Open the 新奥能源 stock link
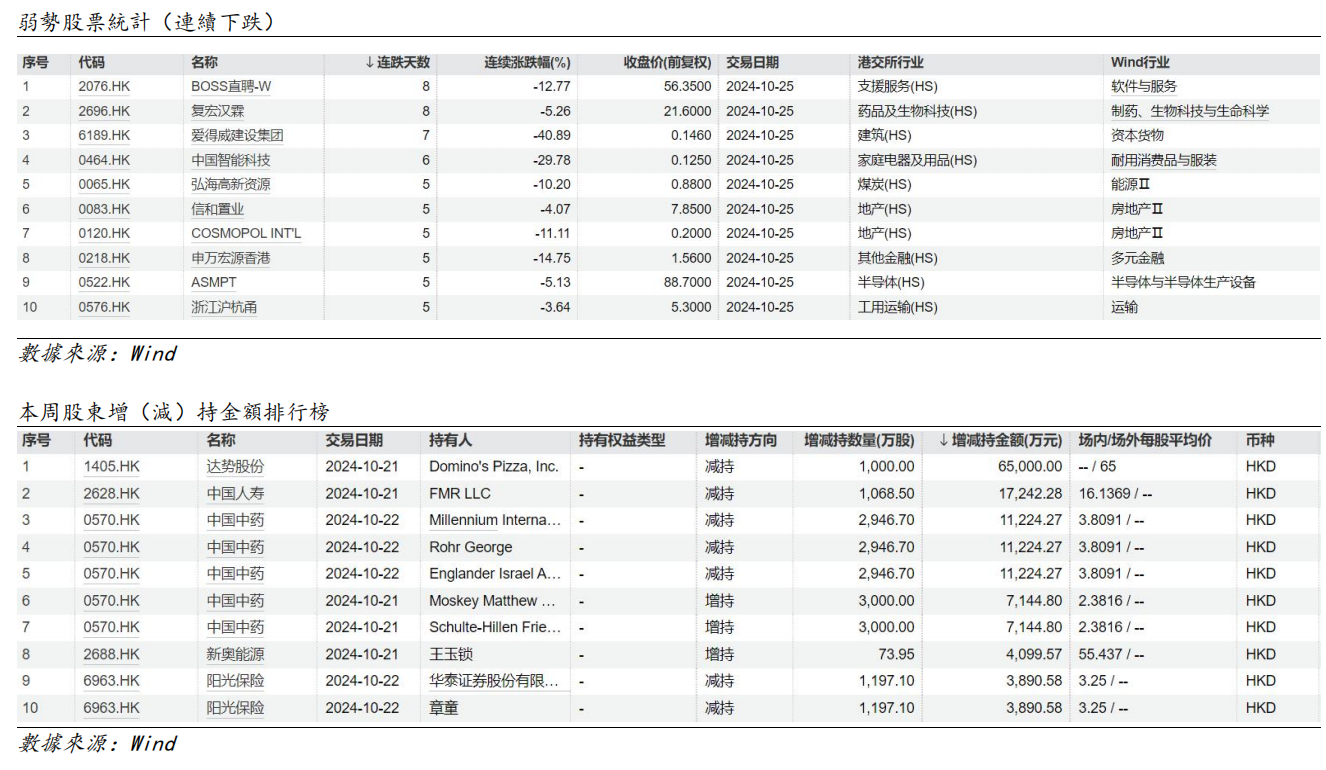Viewport: 1326px width, 770px height. (x=235, y=654)
